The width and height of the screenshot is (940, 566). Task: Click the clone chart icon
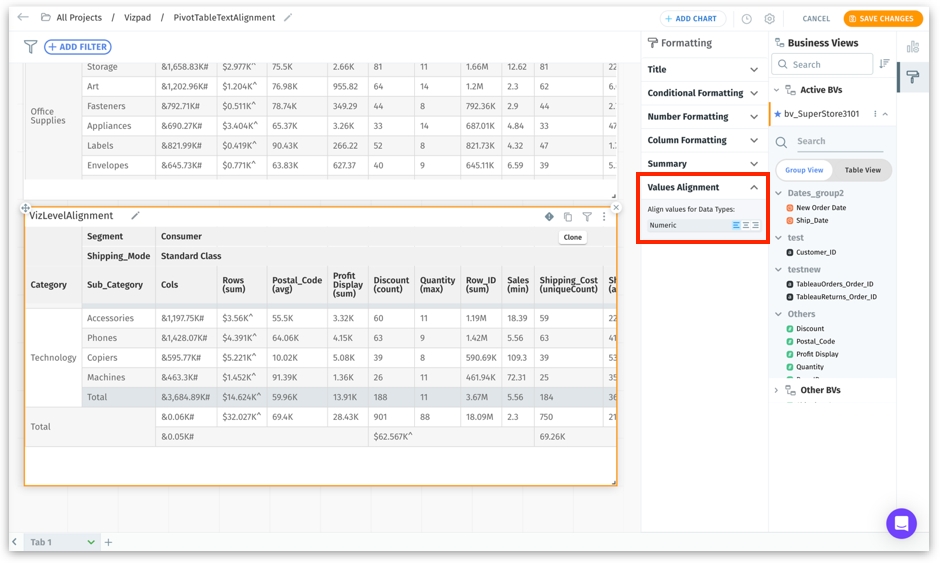click(568, 216)
